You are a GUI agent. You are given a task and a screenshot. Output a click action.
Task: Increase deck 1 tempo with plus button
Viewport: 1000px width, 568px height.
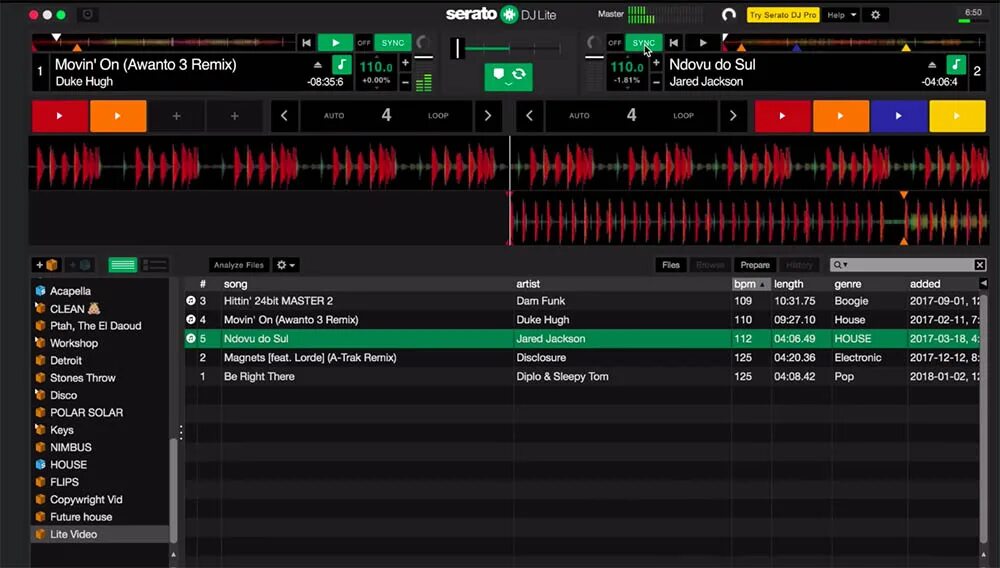coord(405,62)
